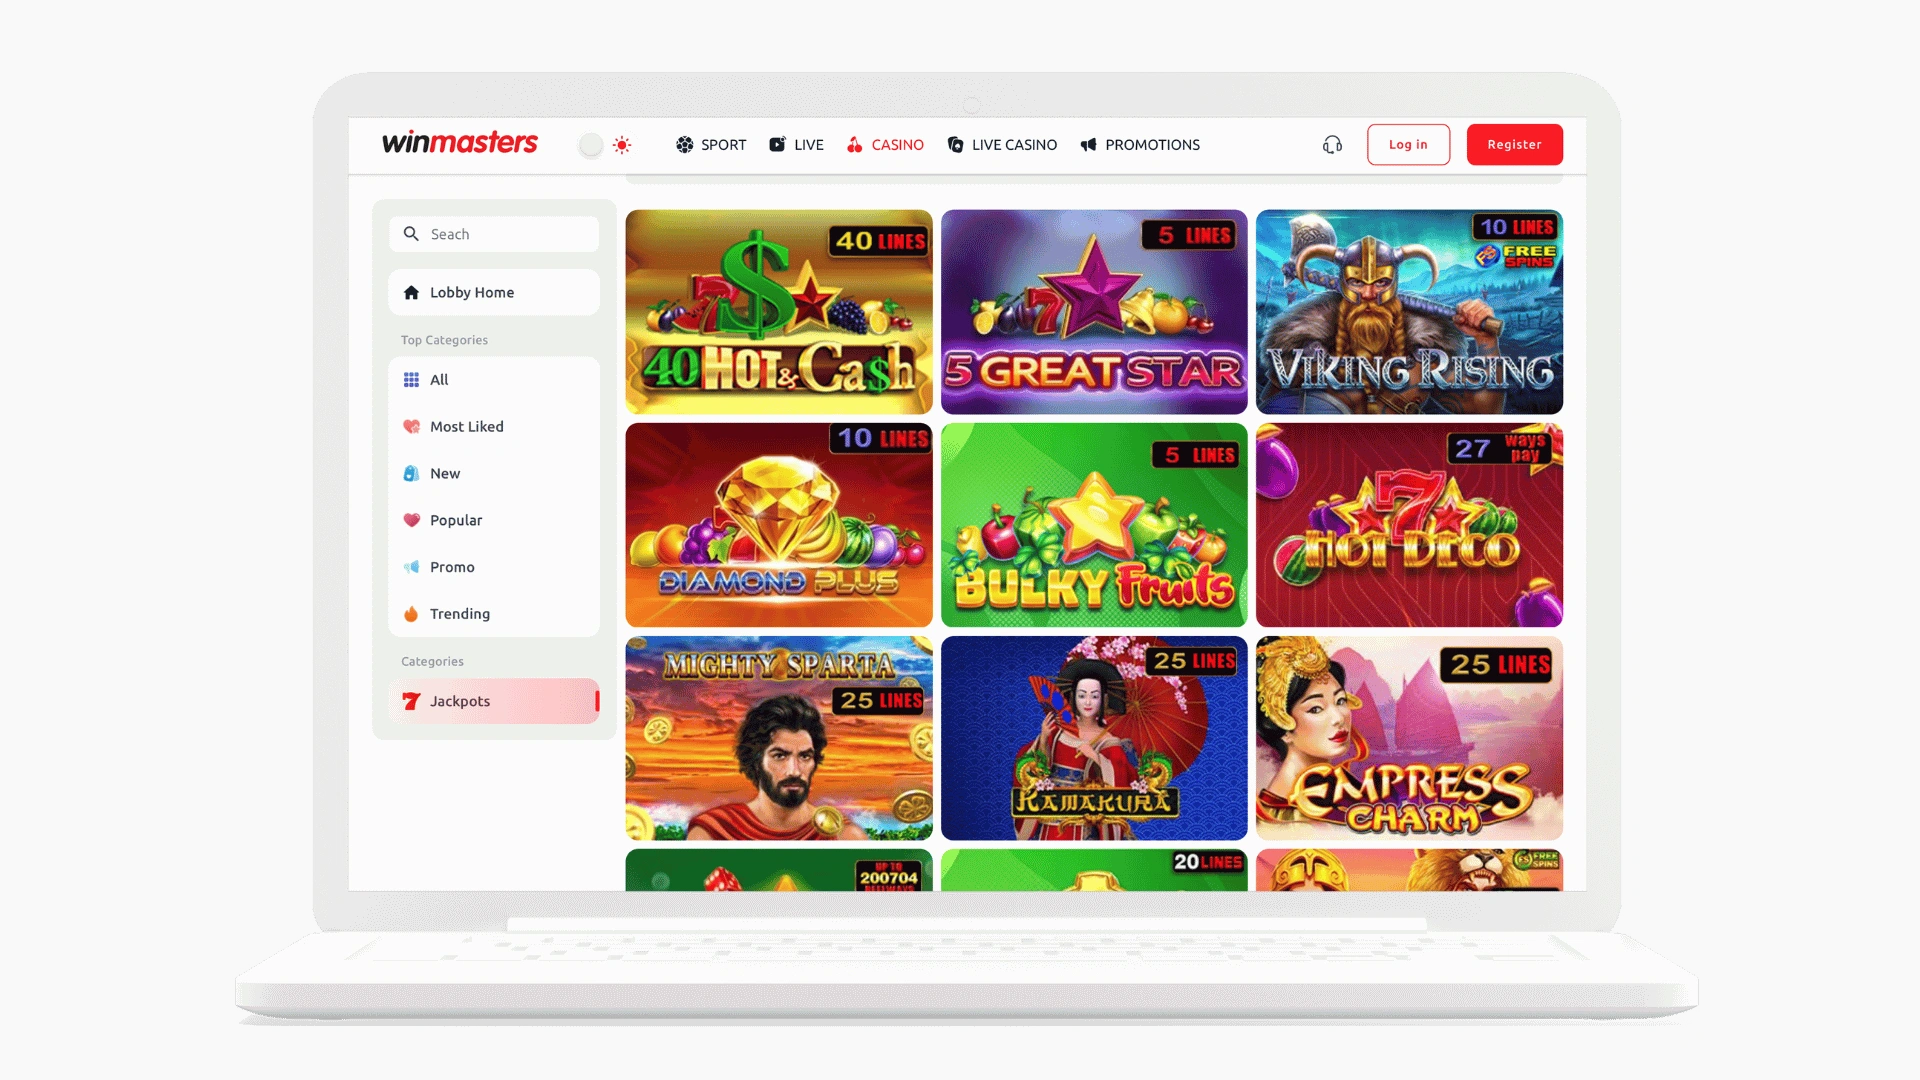
Task: Select the All games category
Action: click(438, 380)
